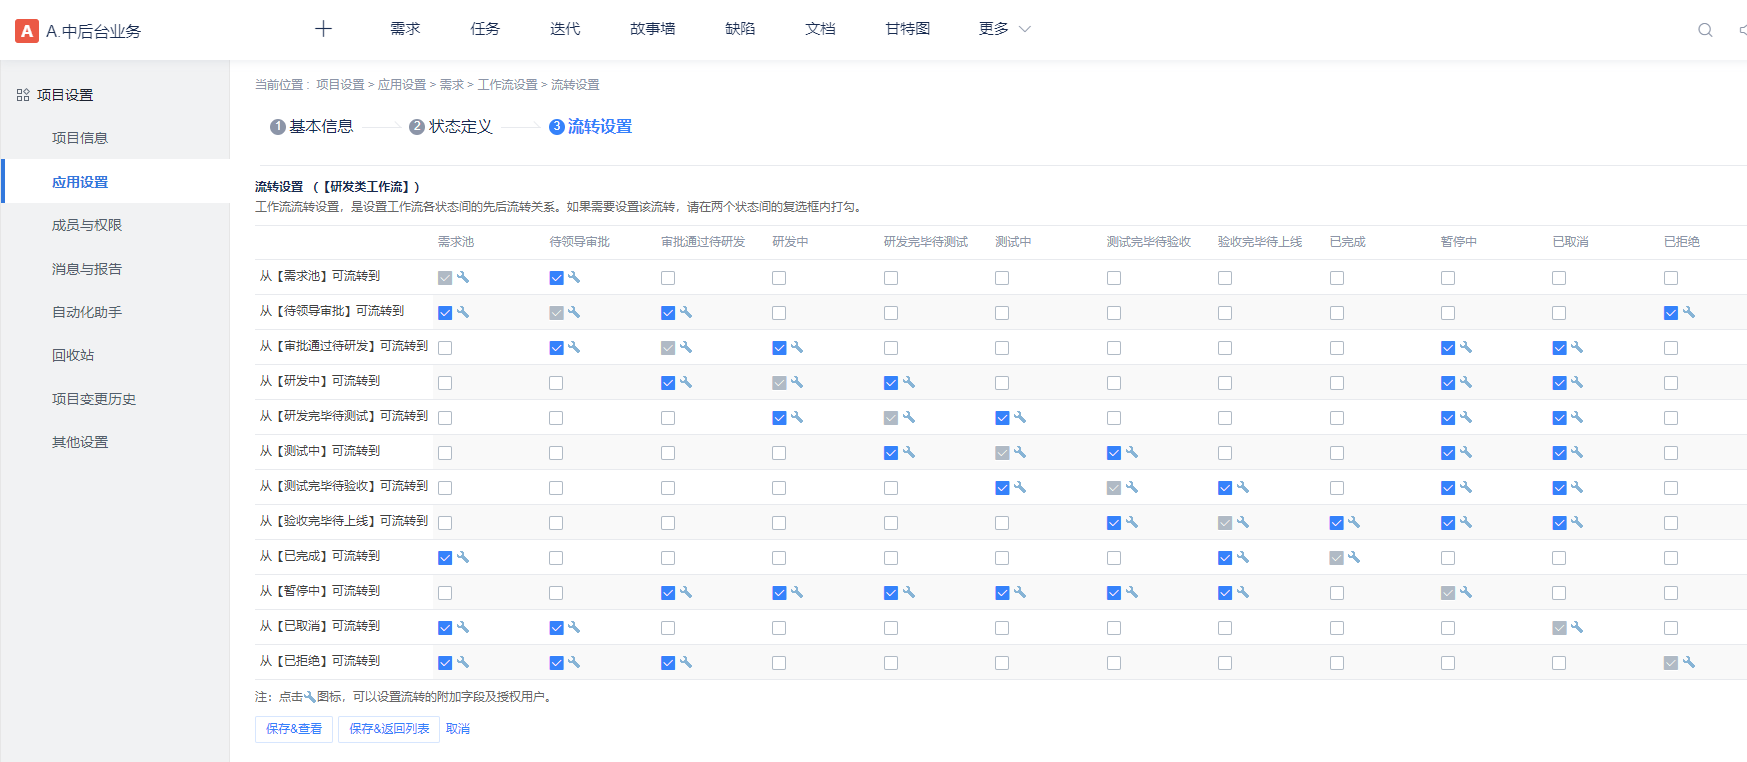Viewport: 1747px width, 762px height.
Task: Uncheck 需求池 to 待领导审批 transition
Action: point(556,278)
